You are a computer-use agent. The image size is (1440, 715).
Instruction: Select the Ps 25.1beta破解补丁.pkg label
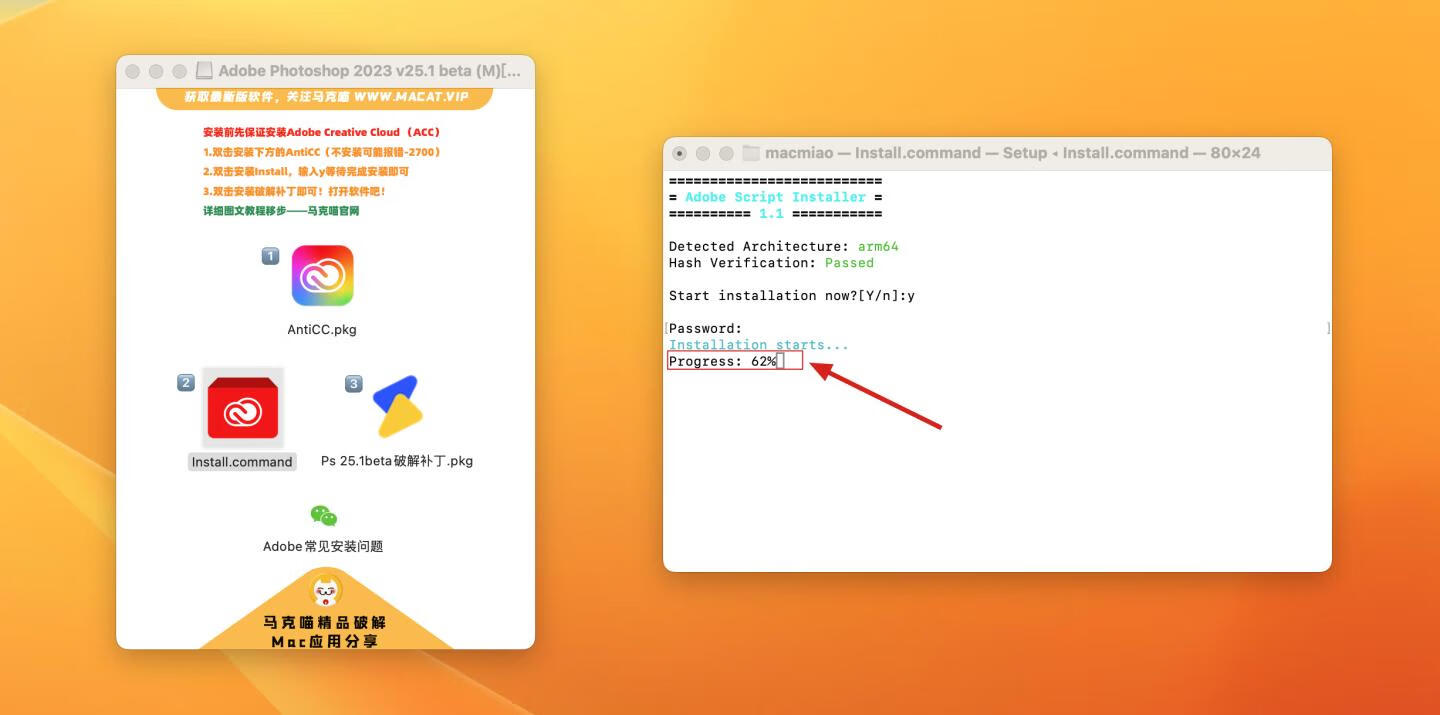397,461
